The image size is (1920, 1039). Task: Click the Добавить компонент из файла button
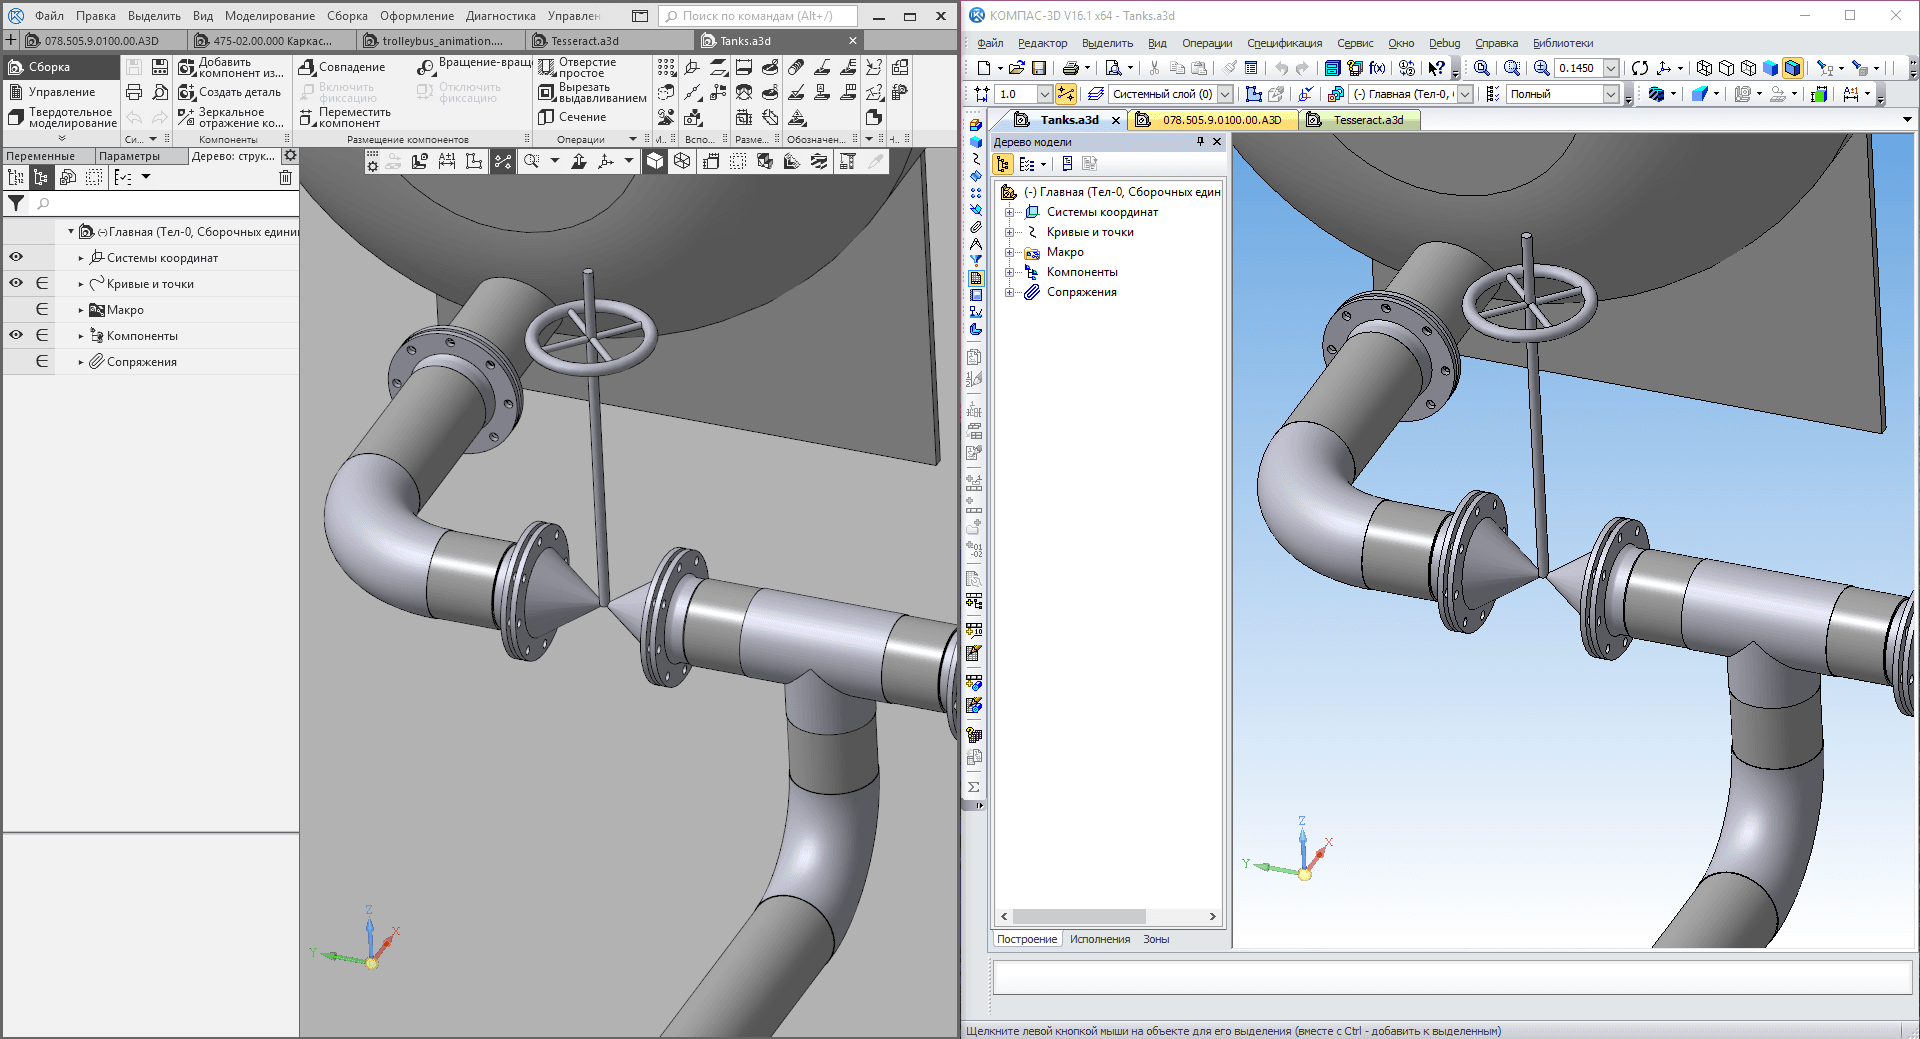click(x=230, y=67)
